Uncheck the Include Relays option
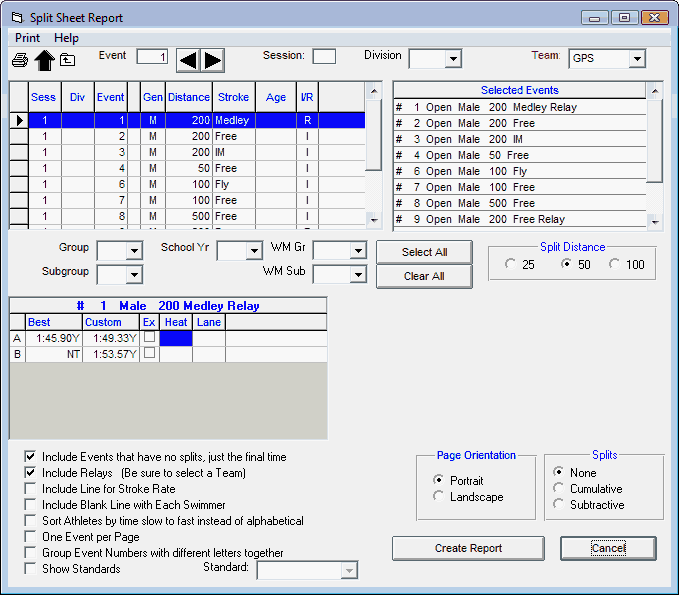The image size is (679, 595). (x=31, y=473)
